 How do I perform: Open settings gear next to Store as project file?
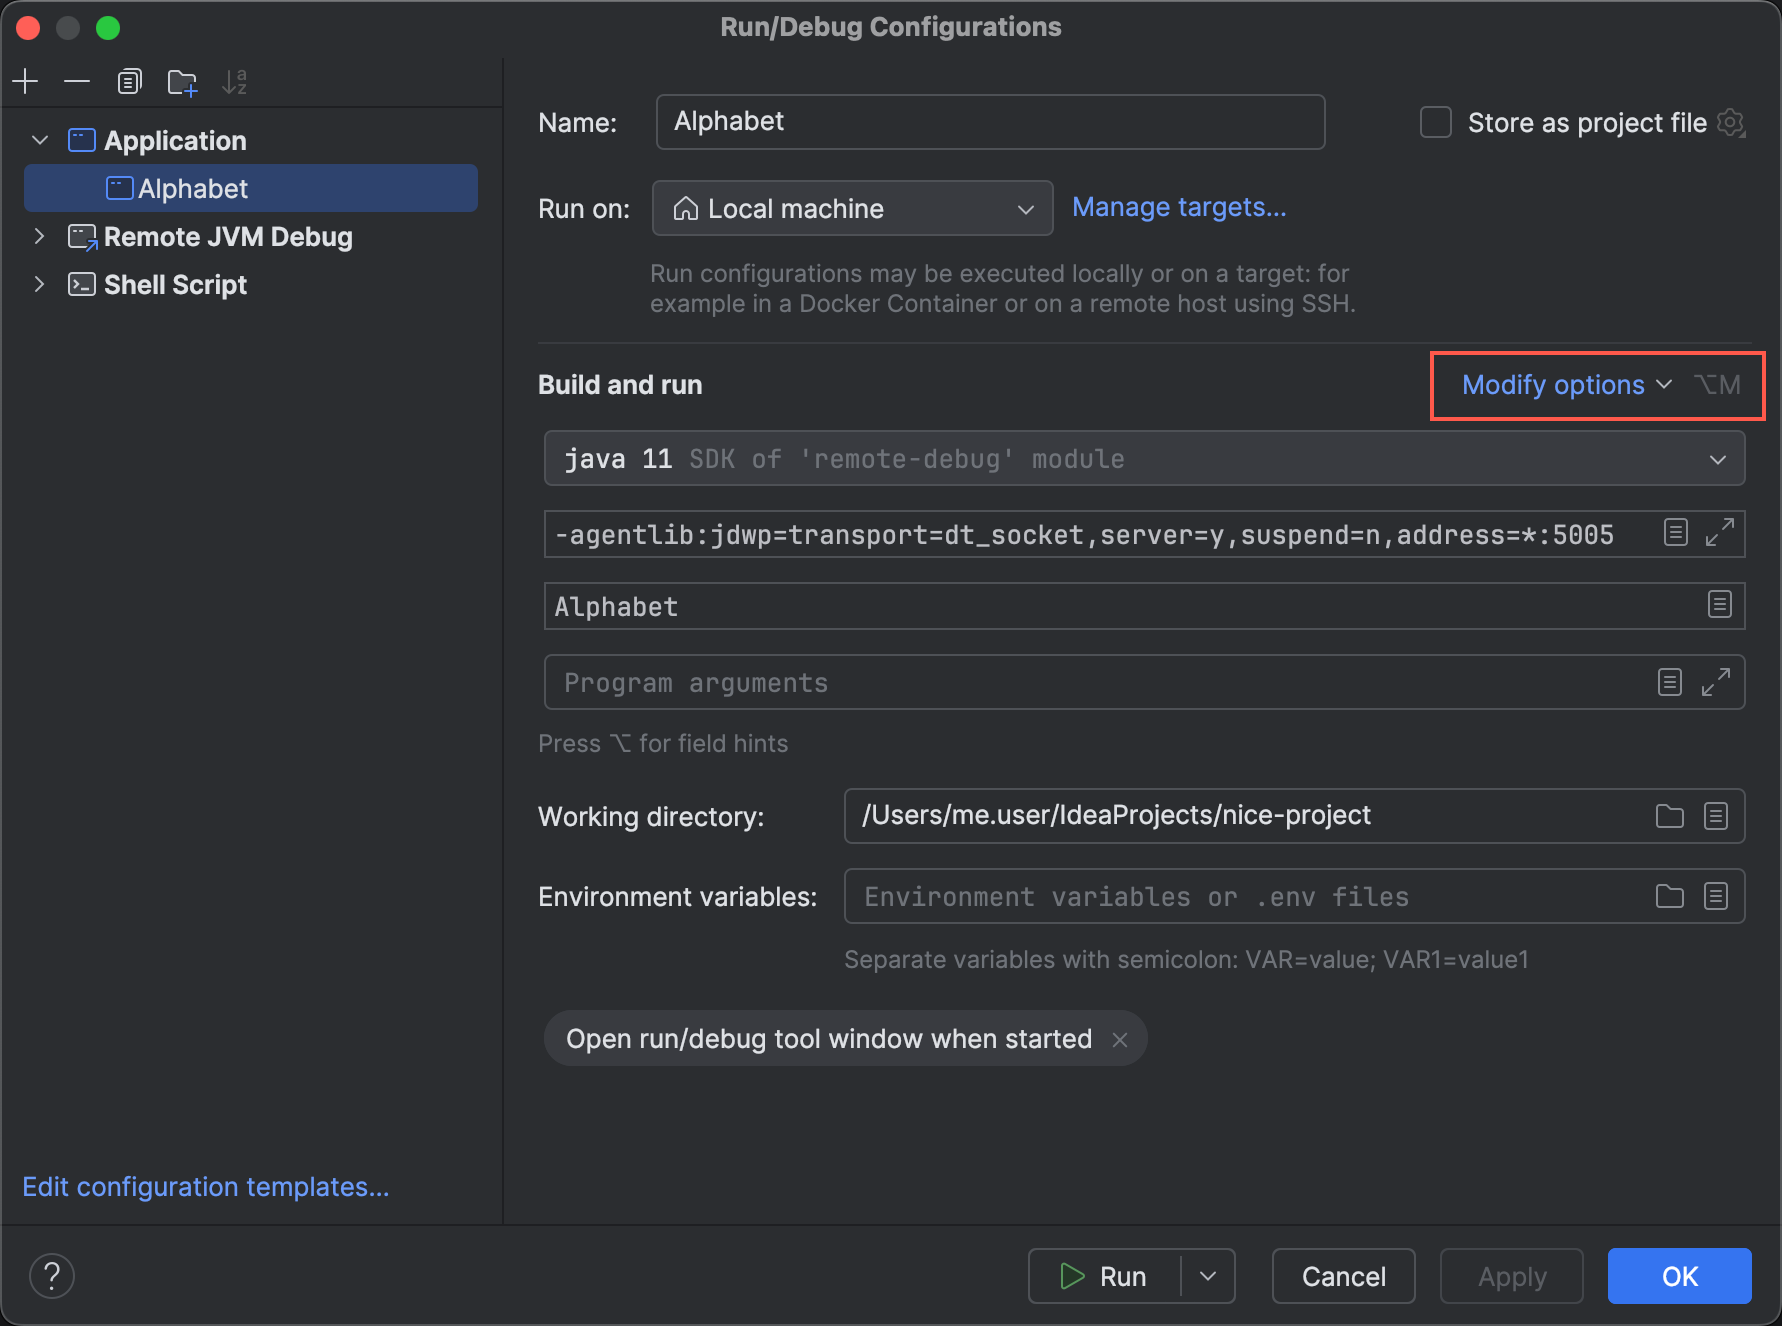coord(1733,122)
